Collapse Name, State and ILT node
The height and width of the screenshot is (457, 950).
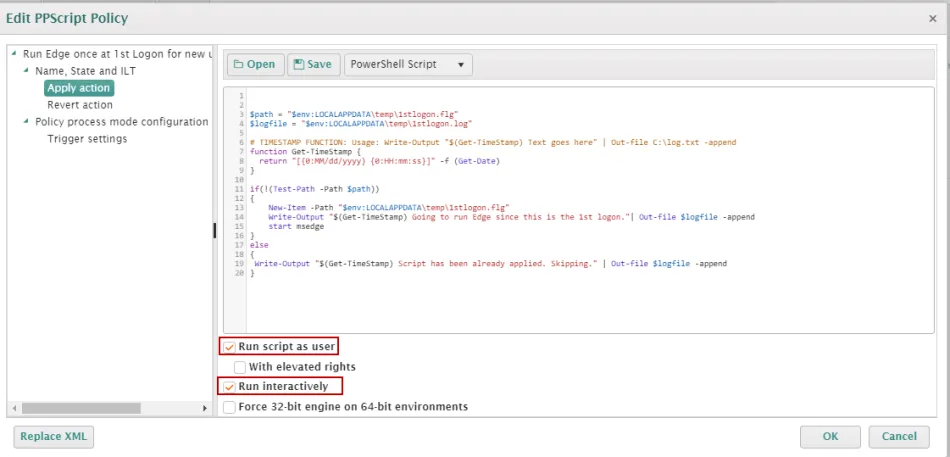[x=26, y=71]
